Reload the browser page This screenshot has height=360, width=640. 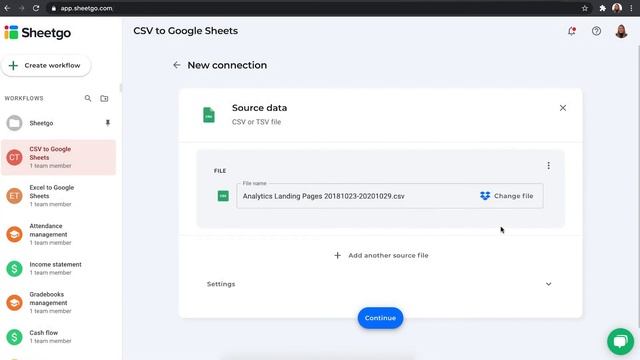36,8
